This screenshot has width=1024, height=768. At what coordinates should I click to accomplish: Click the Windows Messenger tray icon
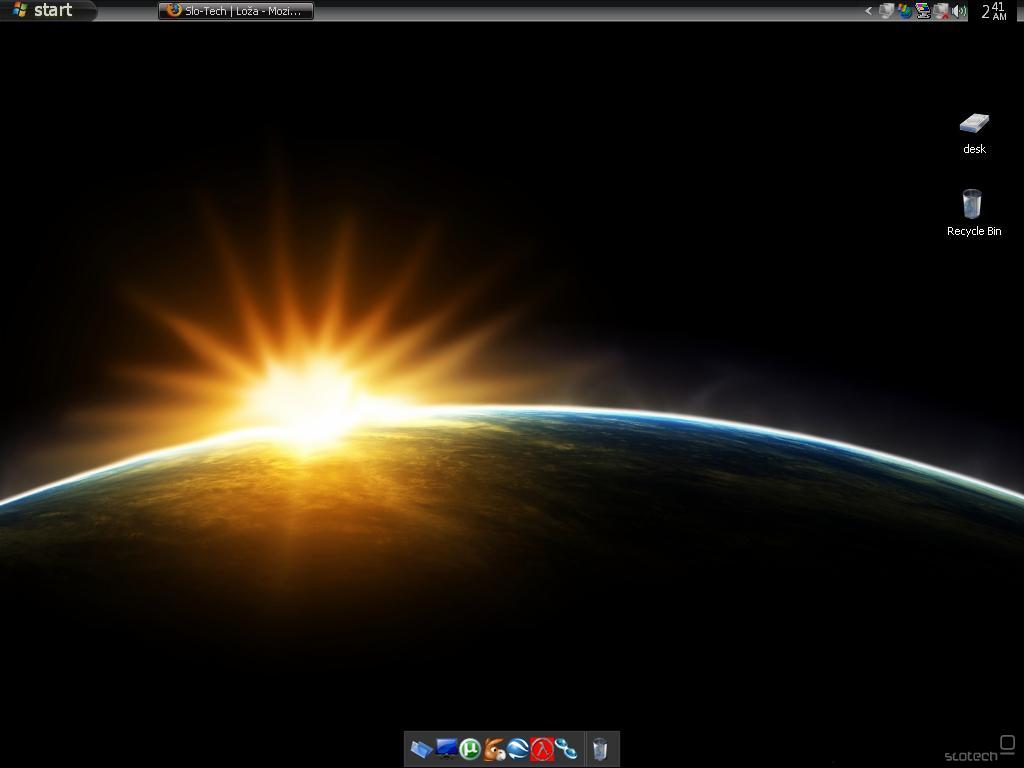904,11
